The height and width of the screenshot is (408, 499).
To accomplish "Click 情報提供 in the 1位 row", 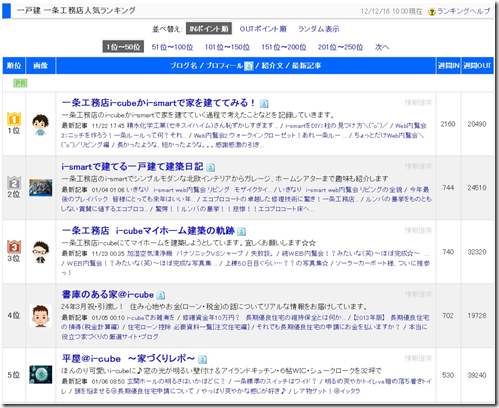I will [418, 103].
